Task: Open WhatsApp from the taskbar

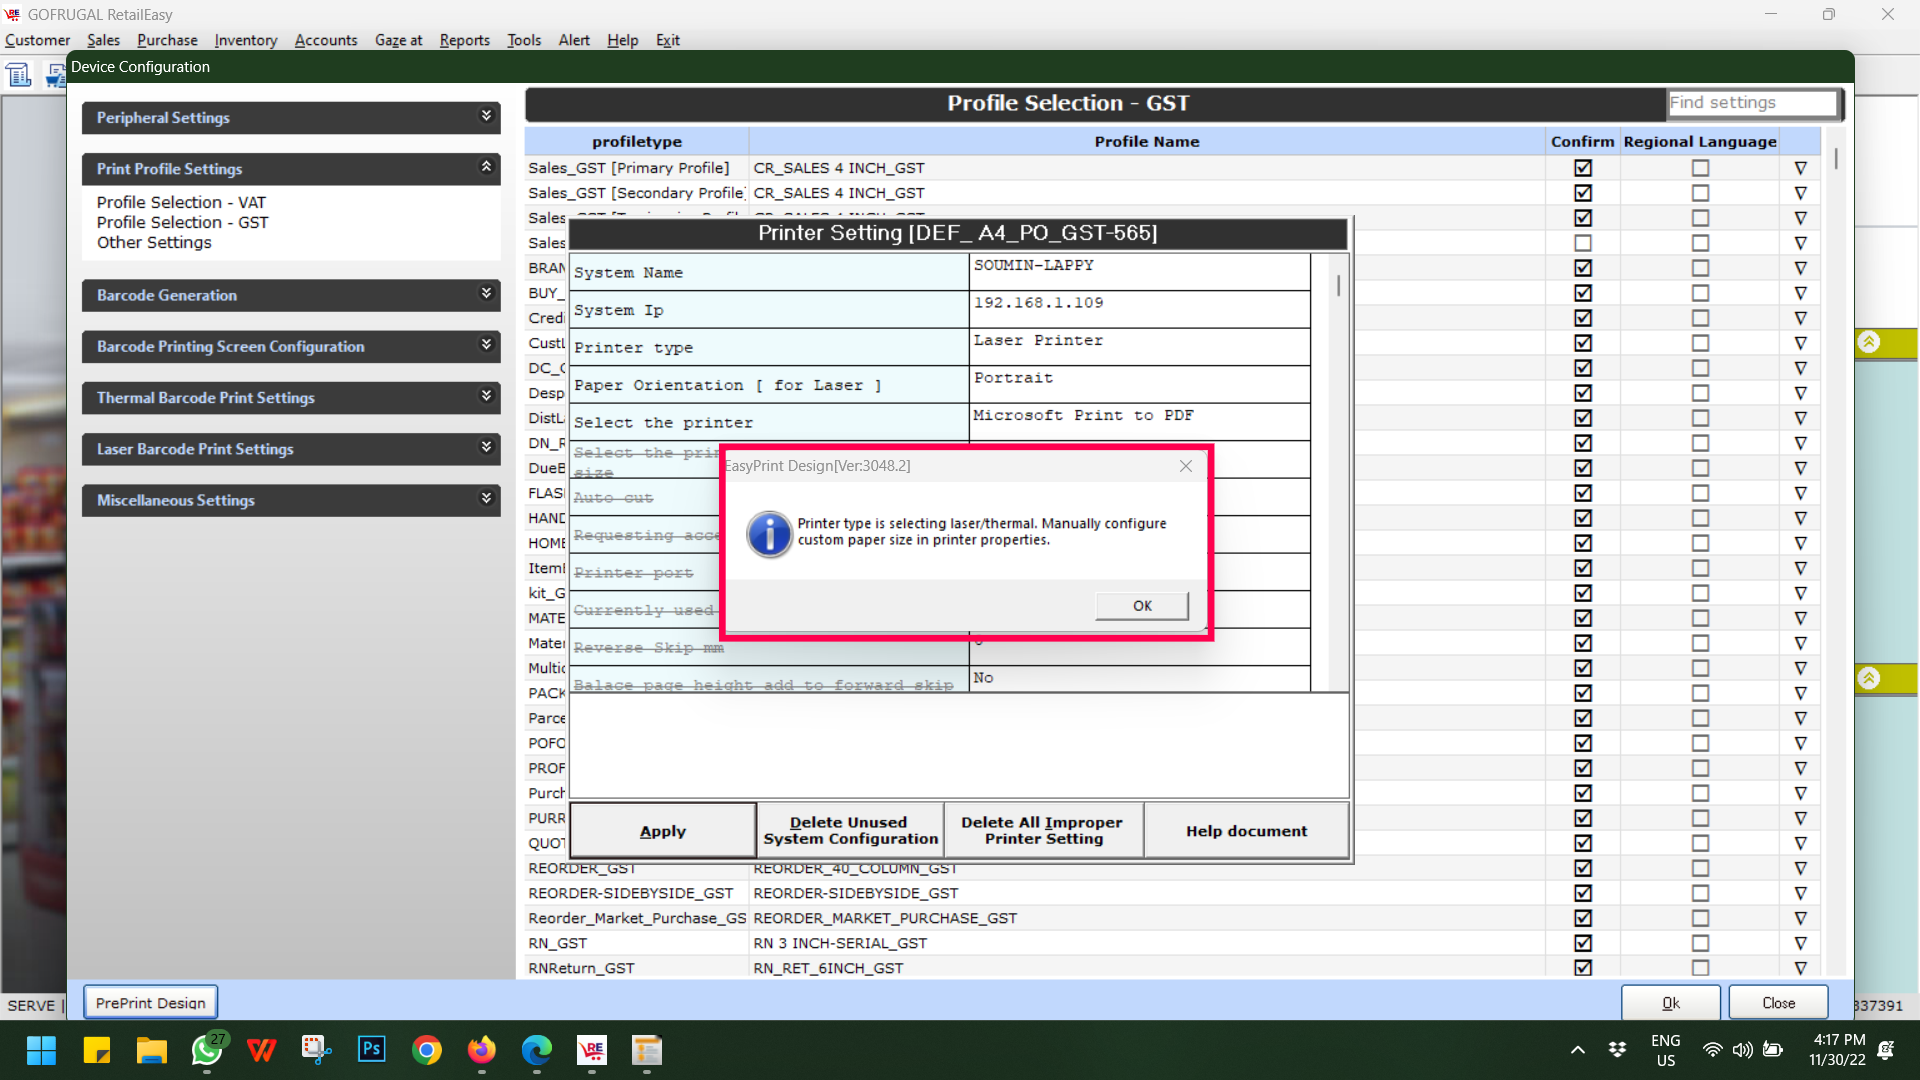Action: point(207,1049)
